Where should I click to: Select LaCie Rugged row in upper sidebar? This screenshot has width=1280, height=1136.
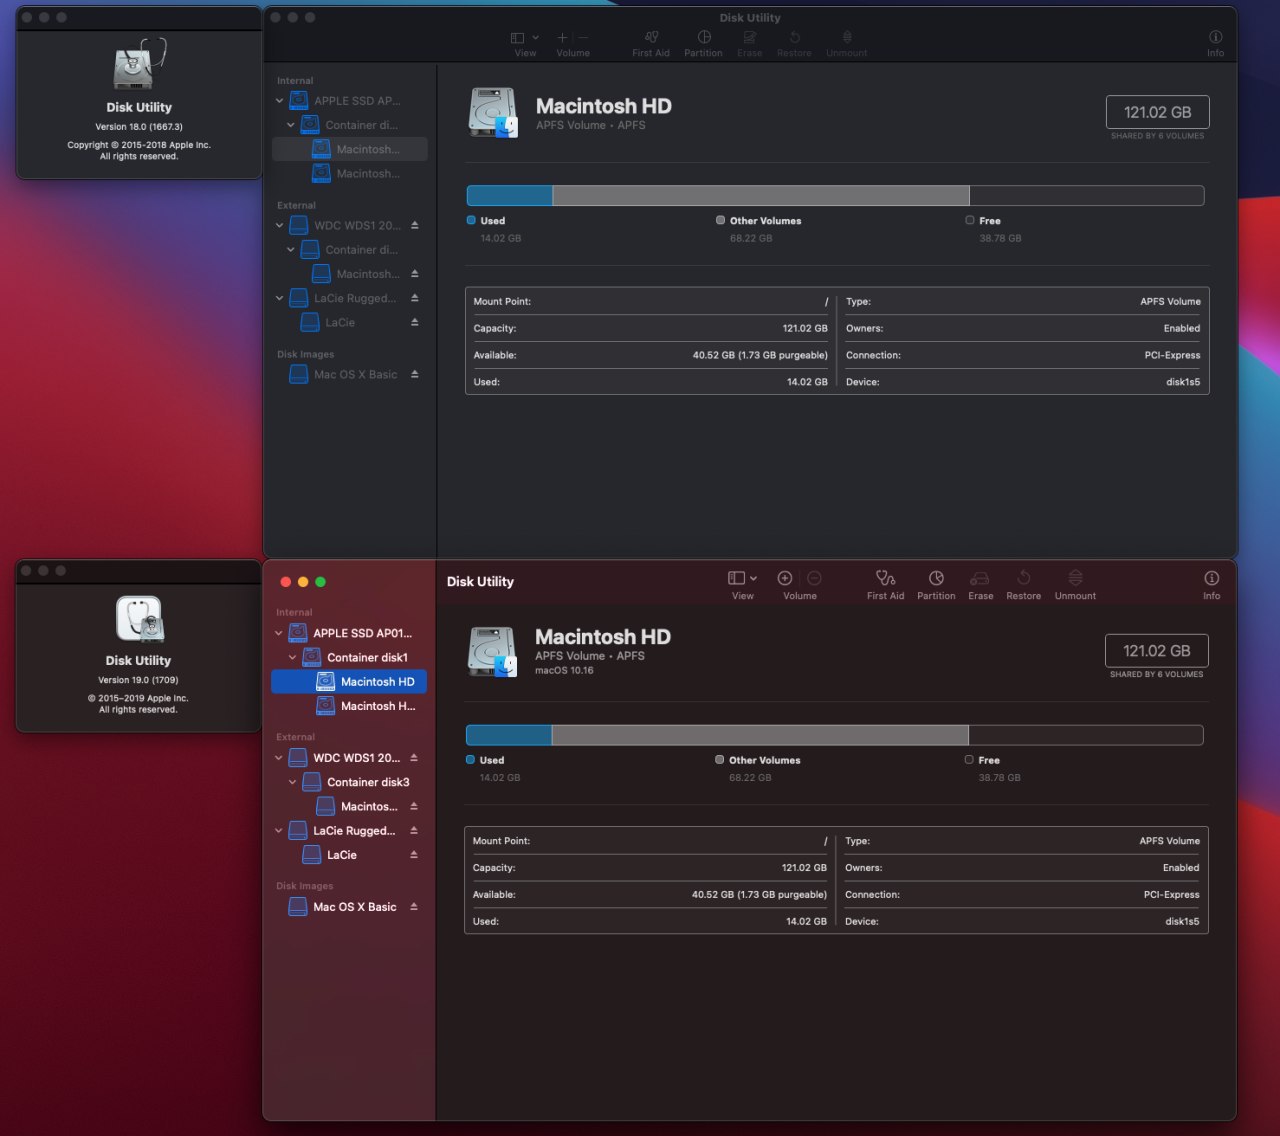click(350, 298)
